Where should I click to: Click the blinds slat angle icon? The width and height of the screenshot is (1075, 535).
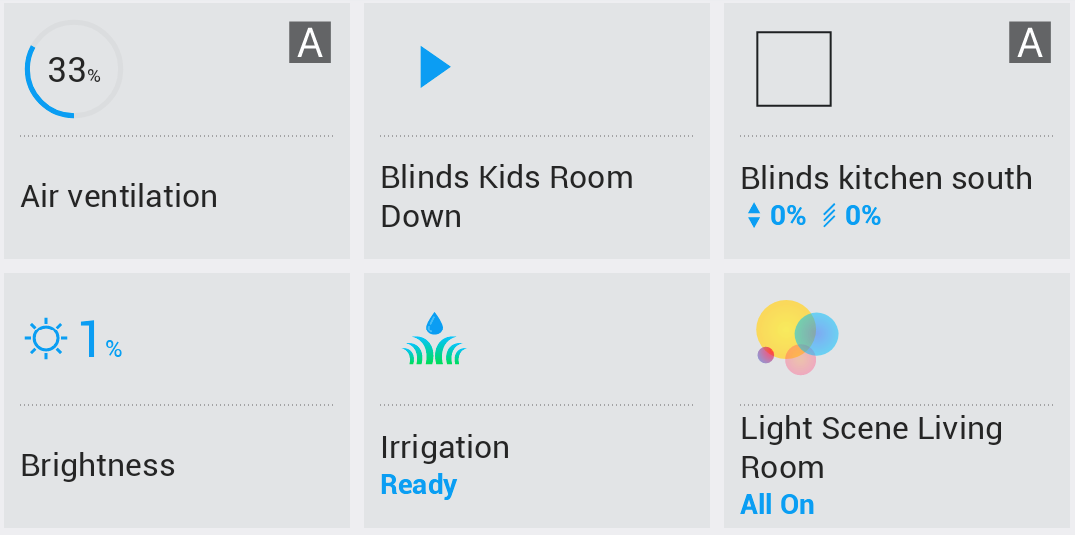(829, 216)
